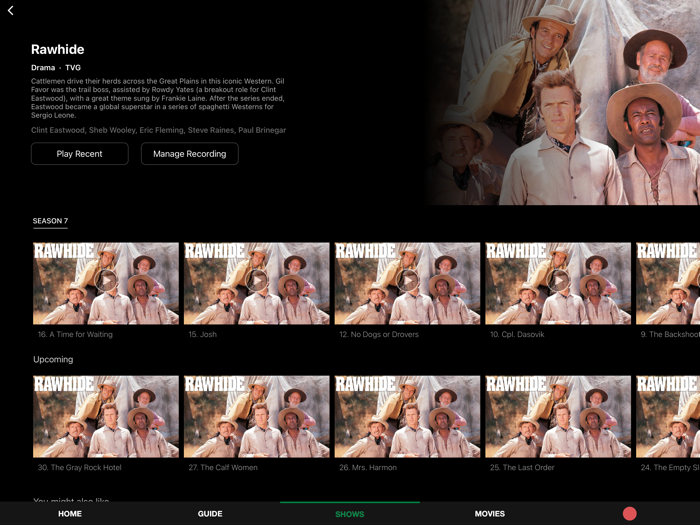Click the Play Recent button
The height and width of the screenshot is (525, 700).
(x=80, y=154)
